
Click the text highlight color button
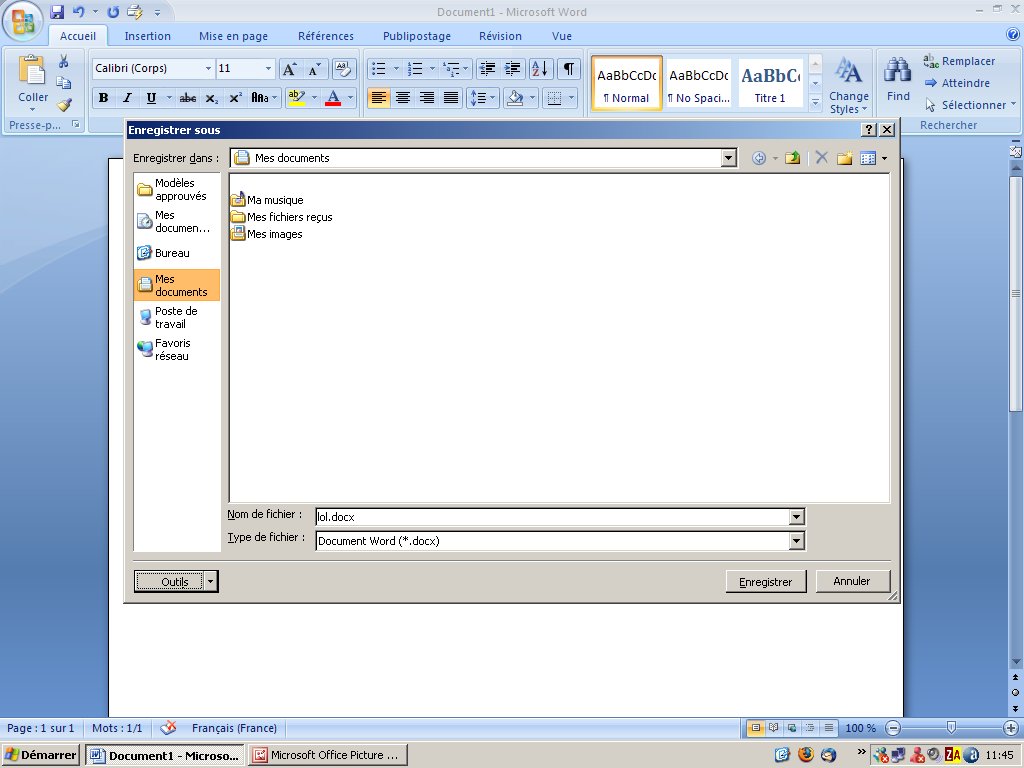[296, 98]
